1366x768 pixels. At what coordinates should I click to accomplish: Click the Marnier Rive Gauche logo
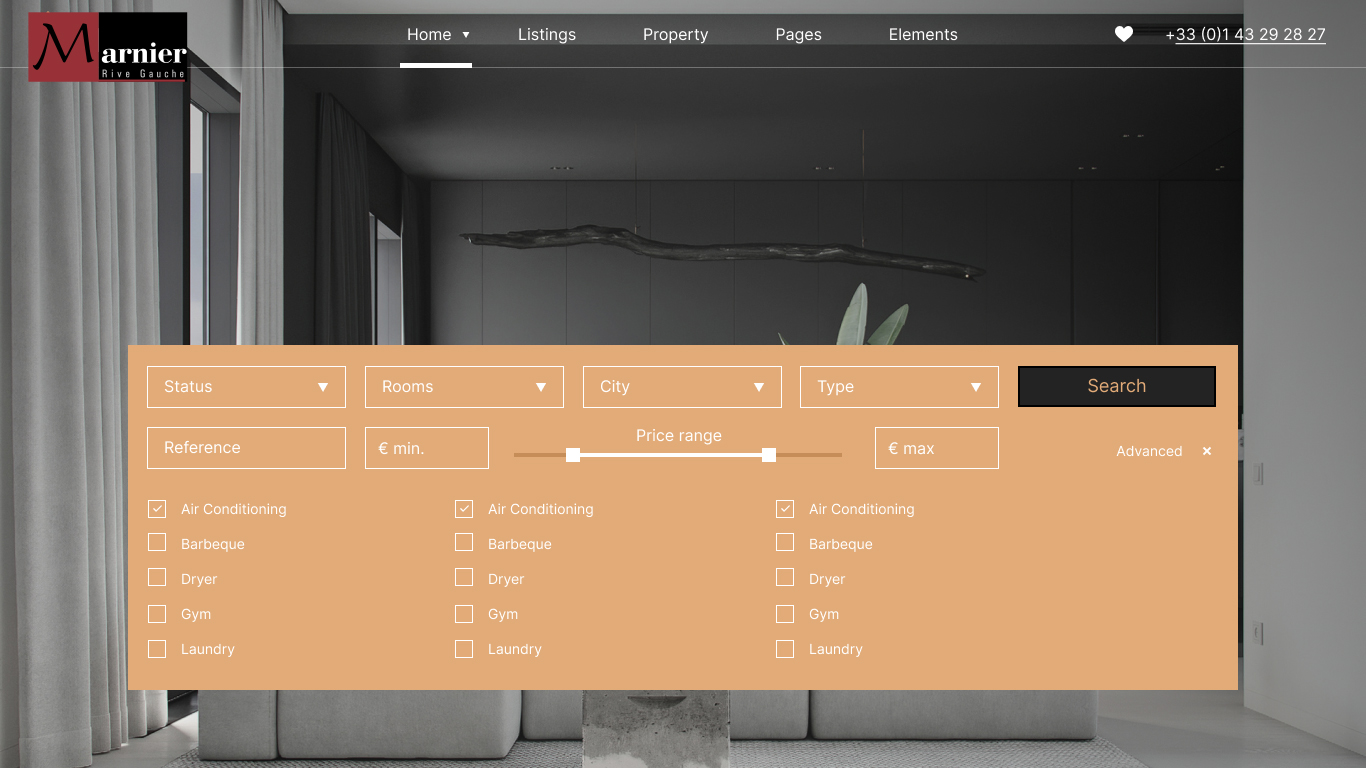pos(108,47)
